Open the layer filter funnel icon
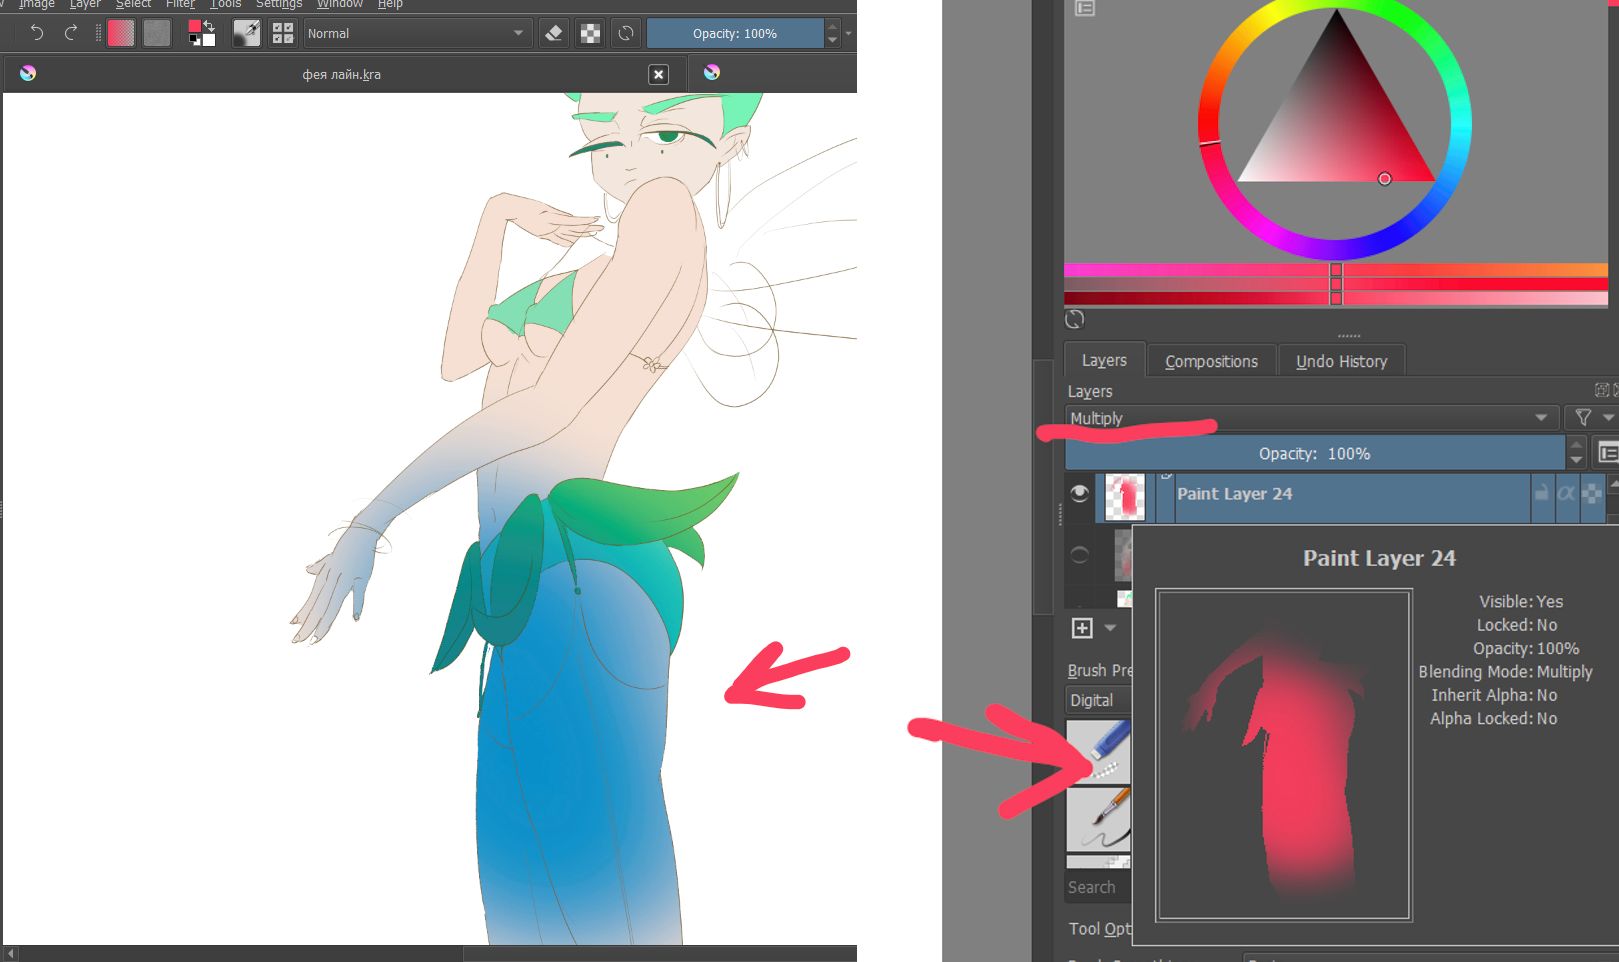The width and height of the screenshot is (1619, 962). (x=1583, y=418)
